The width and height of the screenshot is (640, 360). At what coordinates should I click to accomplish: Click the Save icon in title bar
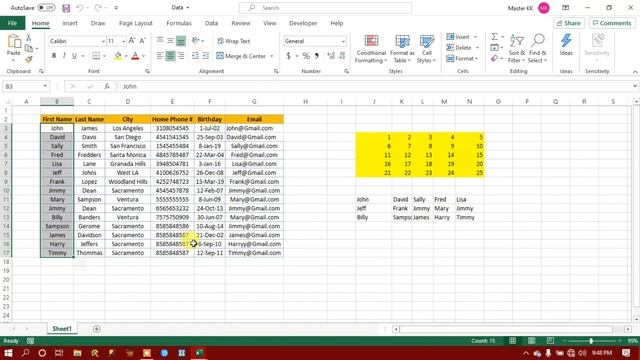click(x=66, y=8)
